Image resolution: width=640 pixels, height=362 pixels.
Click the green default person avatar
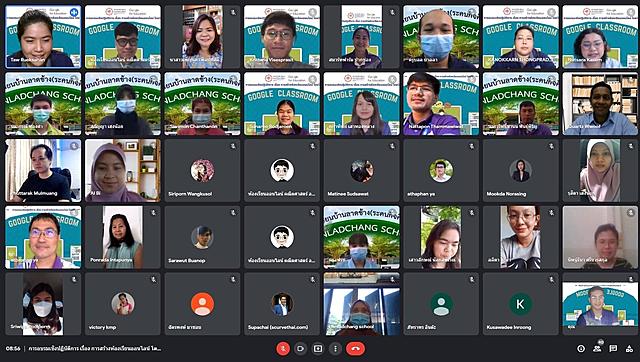point(441,304)
